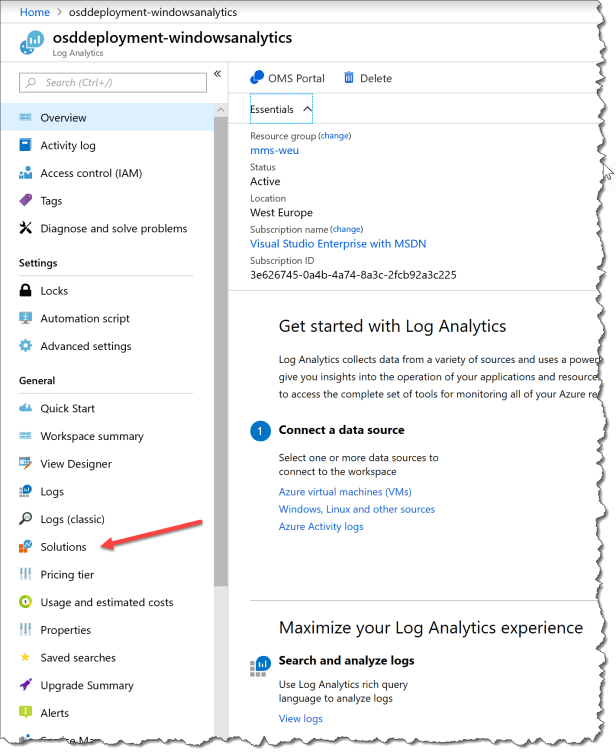Click the Active status value
Image resolution: width=616 pixels, height=755 pixels.
click(x=265, y=182)
